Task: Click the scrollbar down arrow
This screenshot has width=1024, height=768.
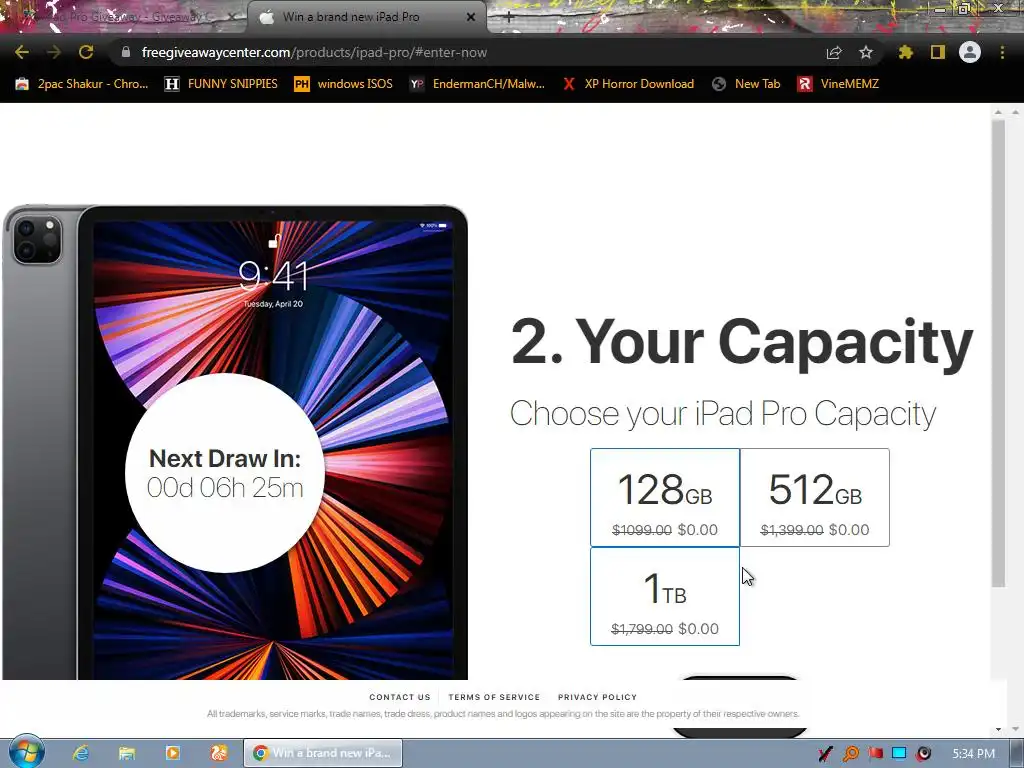Action: [x=998, y=729]
